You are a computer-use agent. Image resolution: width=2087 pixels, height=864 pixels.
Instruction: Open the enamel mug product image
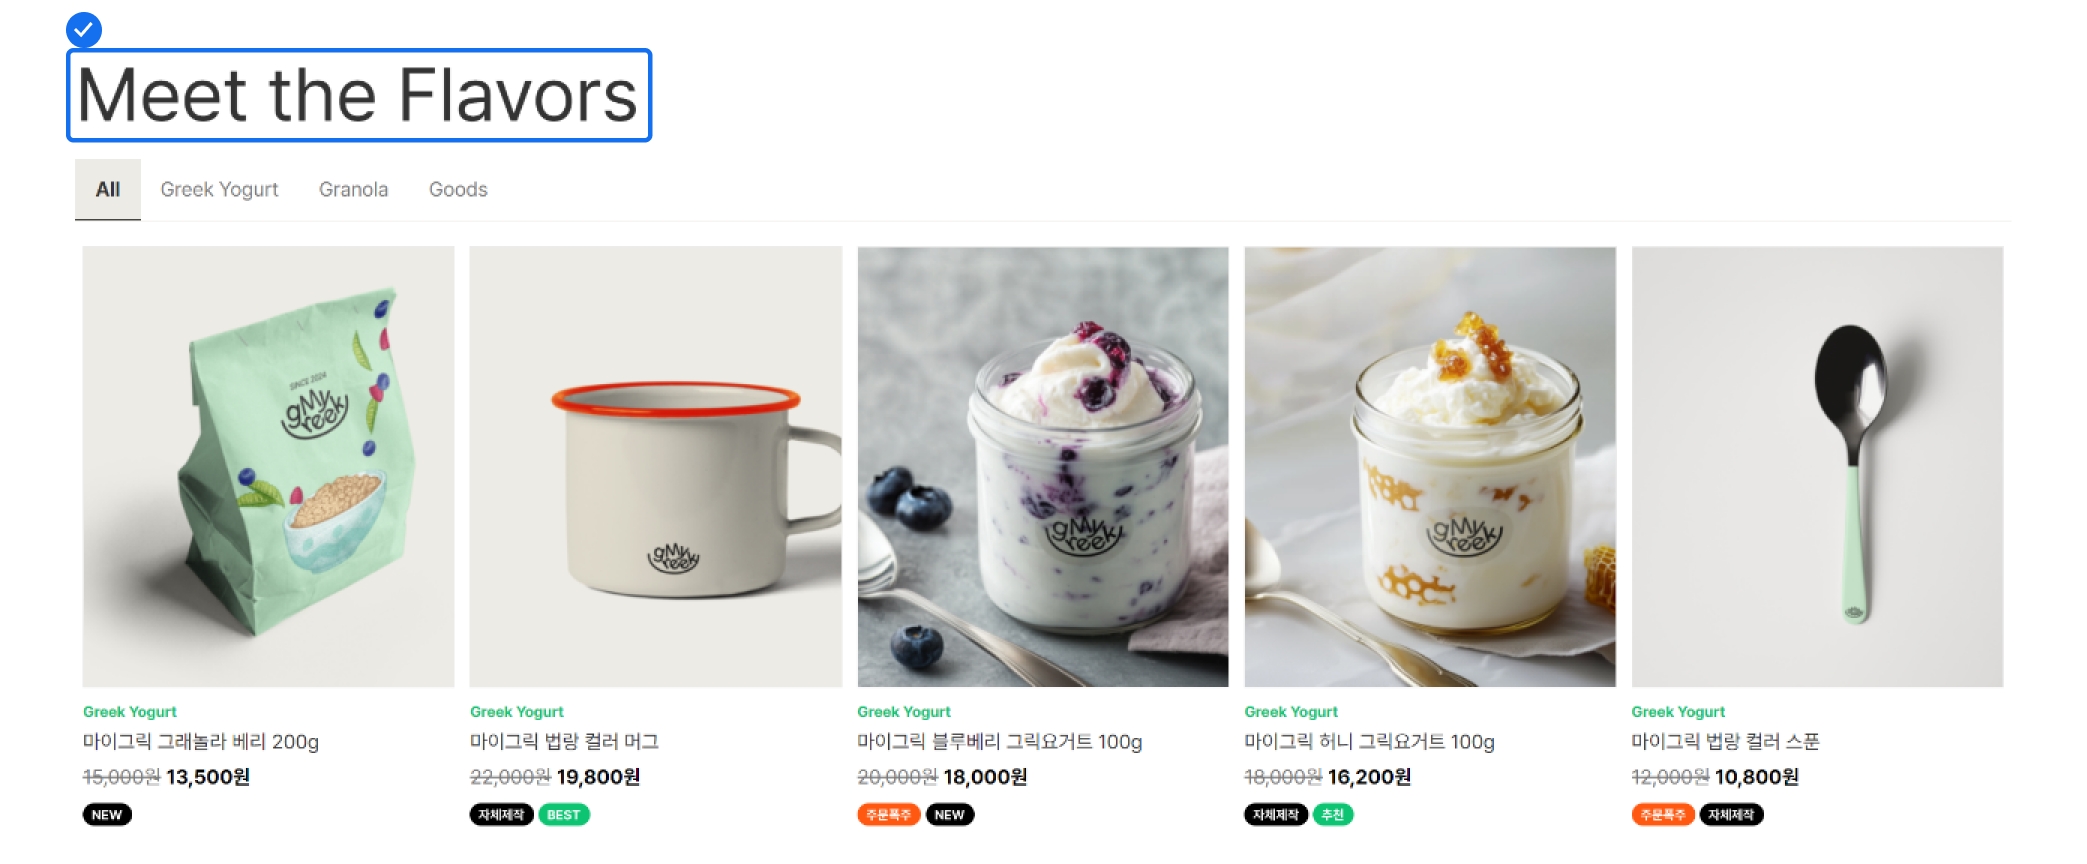(656, 467)
